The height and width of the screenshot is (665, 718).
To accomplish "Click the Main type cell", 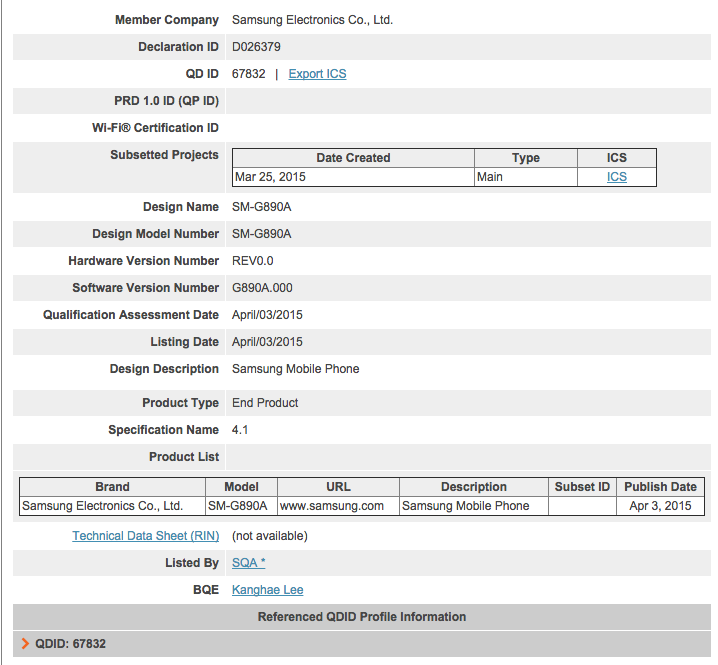I will [x=526, y=177].
